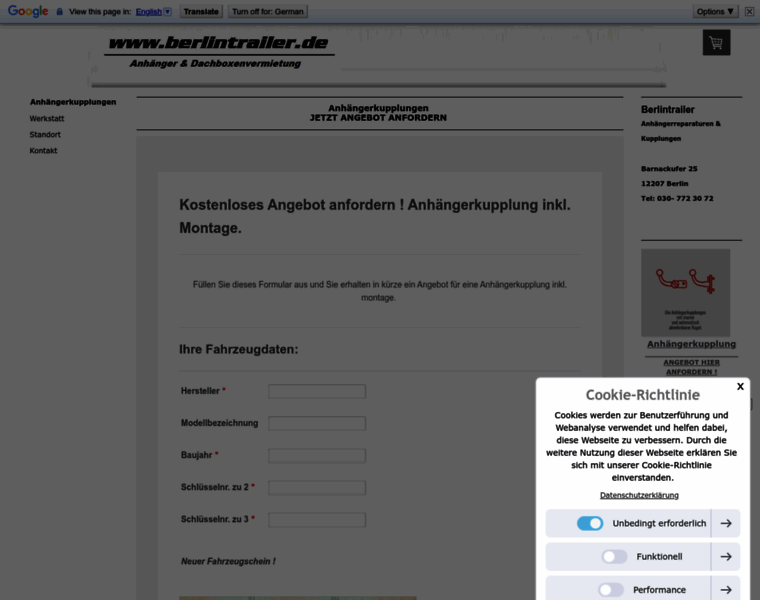This screenshot has height=600, width=760.
Task: Close the cookie policy popup
Action: (740, 386)
